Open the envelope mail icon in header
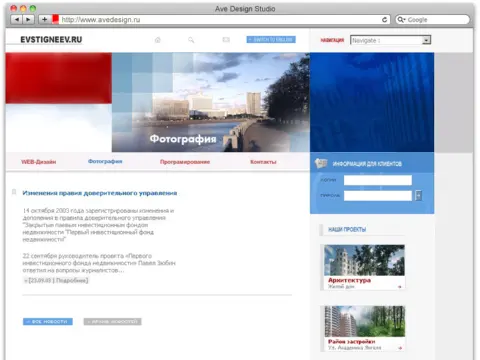Viewport: 480px width, 360px height. click(x=226, y=40)
